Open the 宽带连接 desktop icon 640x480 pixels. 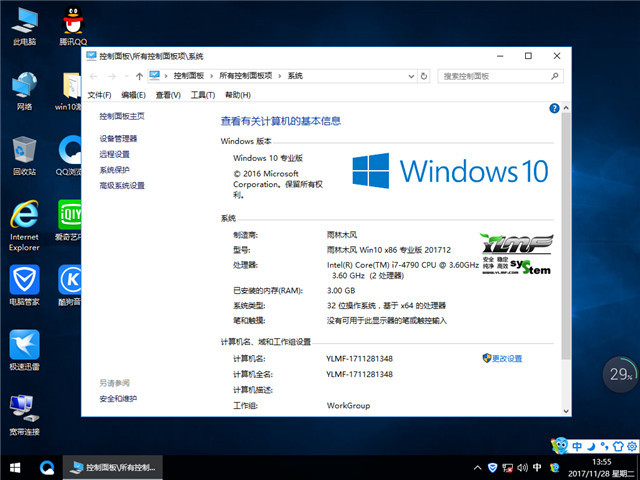pyautogui.click(x=24, y=415)
